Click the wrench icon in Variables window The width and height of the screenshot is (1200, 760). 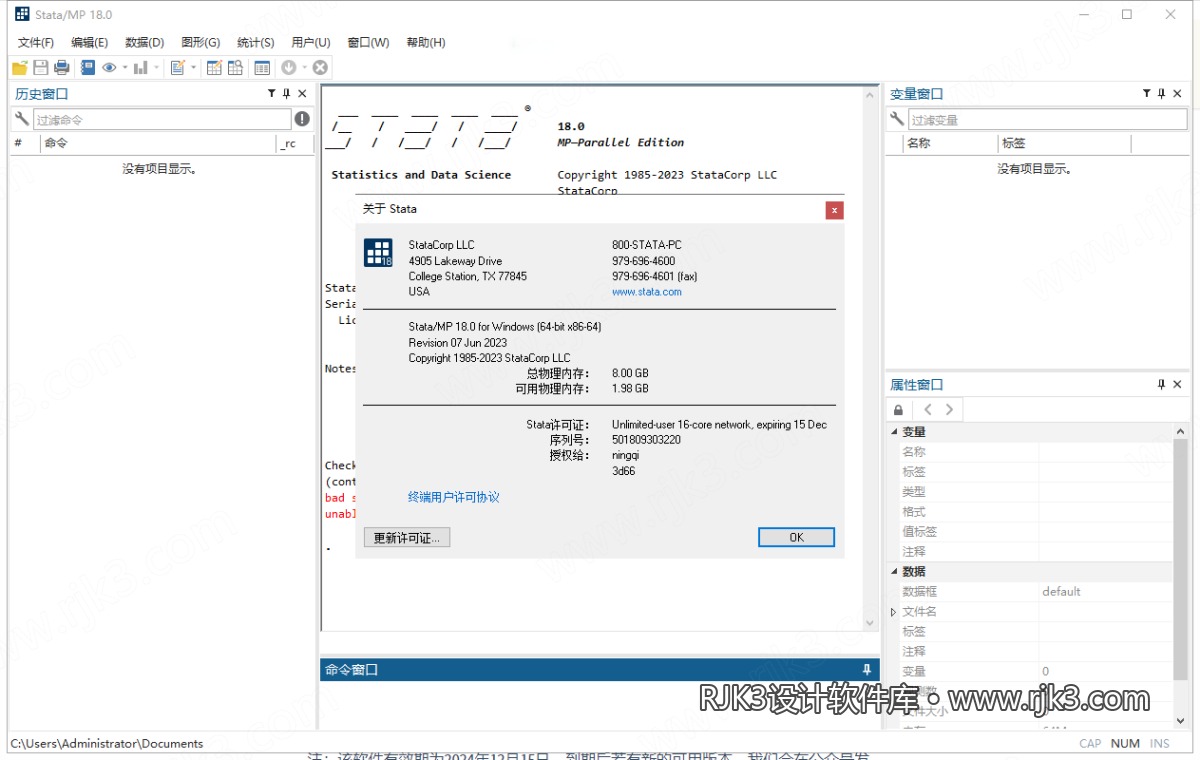point(898,120)
